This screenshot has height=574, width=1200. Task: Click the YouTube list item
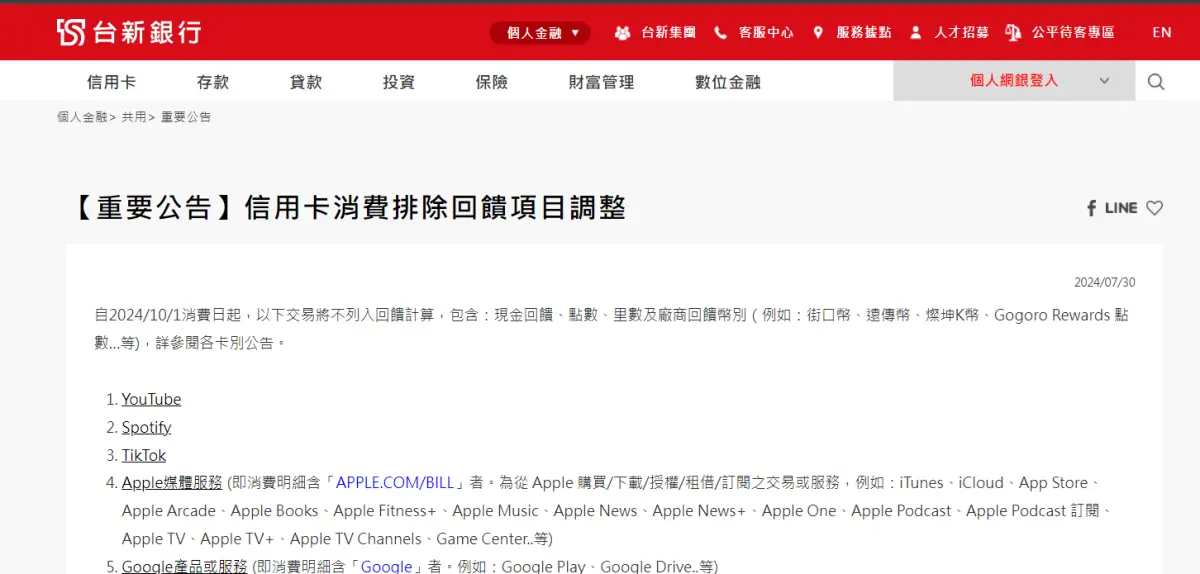tap(151, 399)
